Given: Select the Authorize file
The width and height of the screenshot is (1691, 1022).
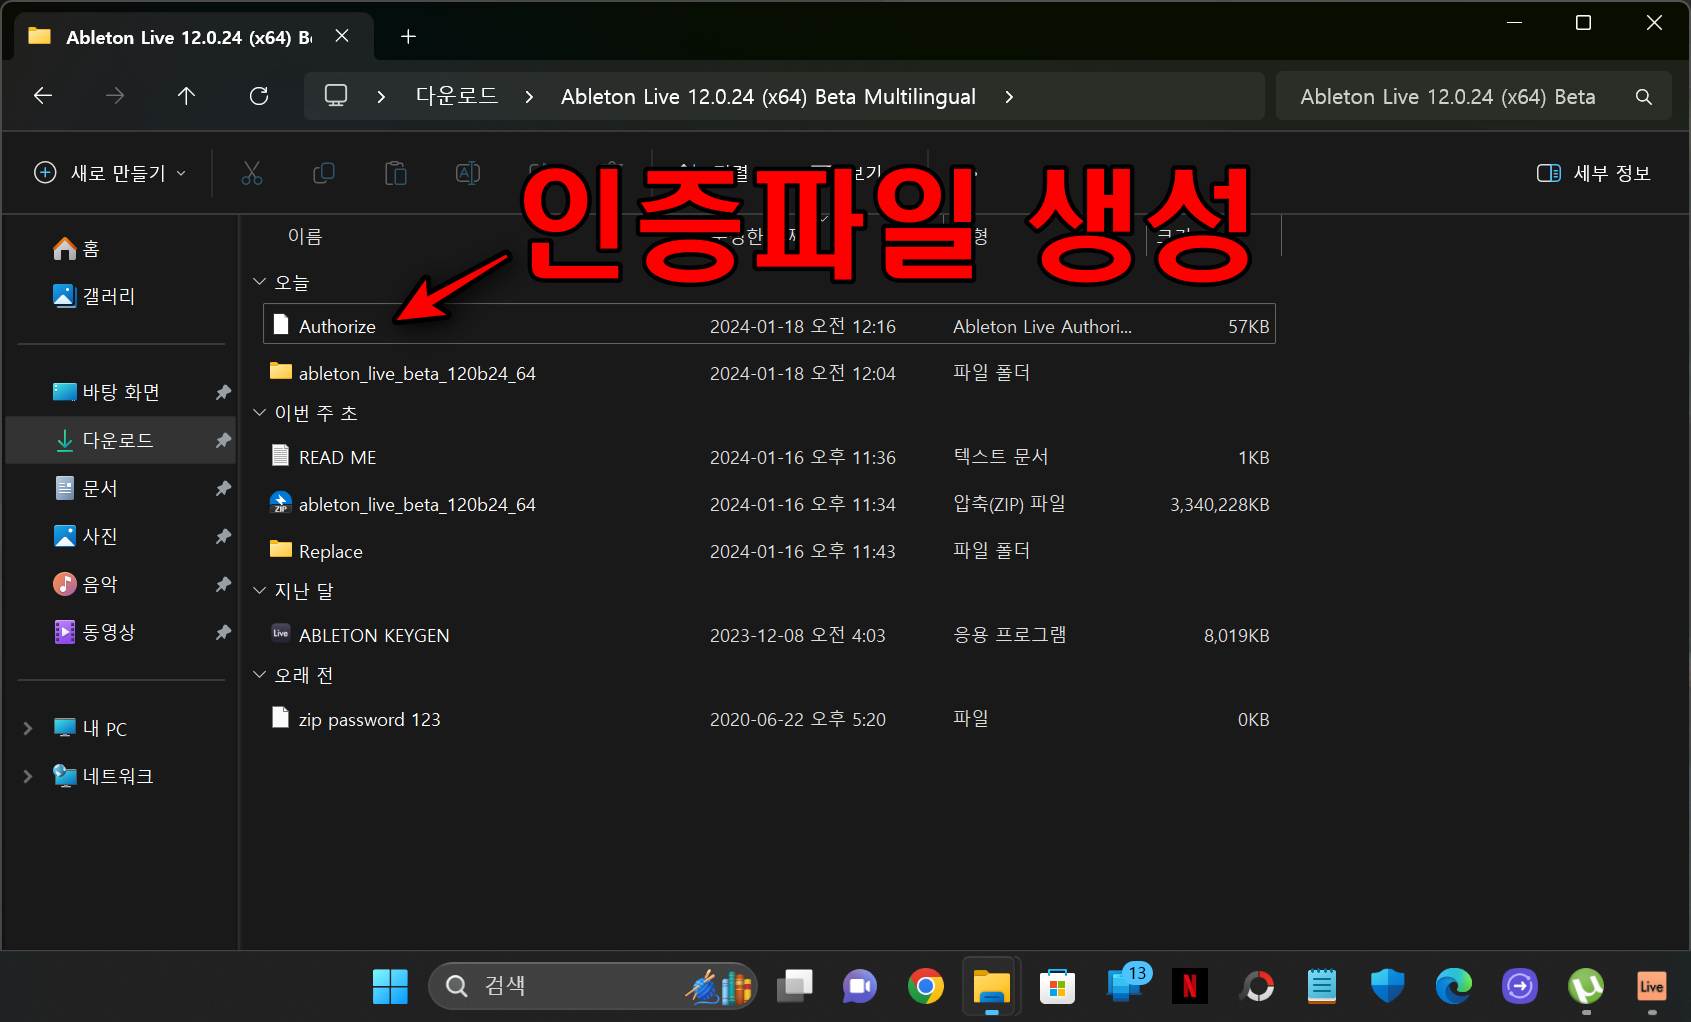Looking at the screenshot, I should click(x=769, y=325).
